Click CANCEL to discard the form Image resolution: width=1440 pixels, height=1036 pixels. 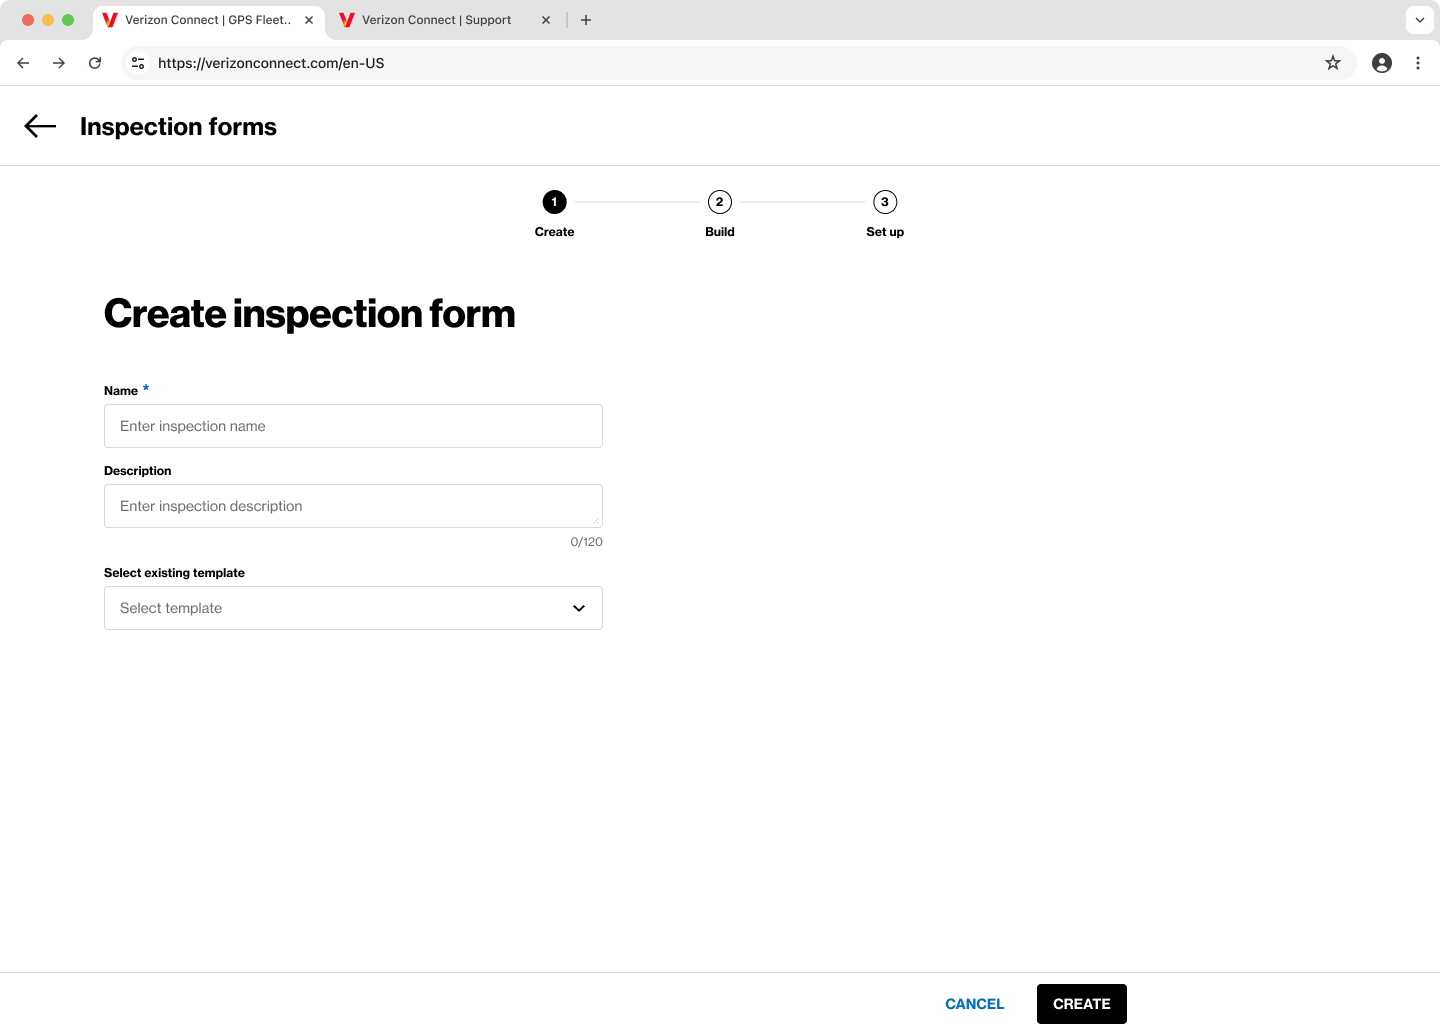tap(974, 1004)
